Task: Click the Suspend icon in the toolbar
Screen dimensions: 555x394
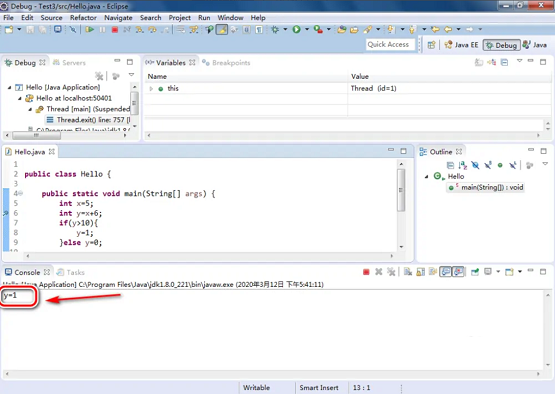Action: (x=102, y=30)
